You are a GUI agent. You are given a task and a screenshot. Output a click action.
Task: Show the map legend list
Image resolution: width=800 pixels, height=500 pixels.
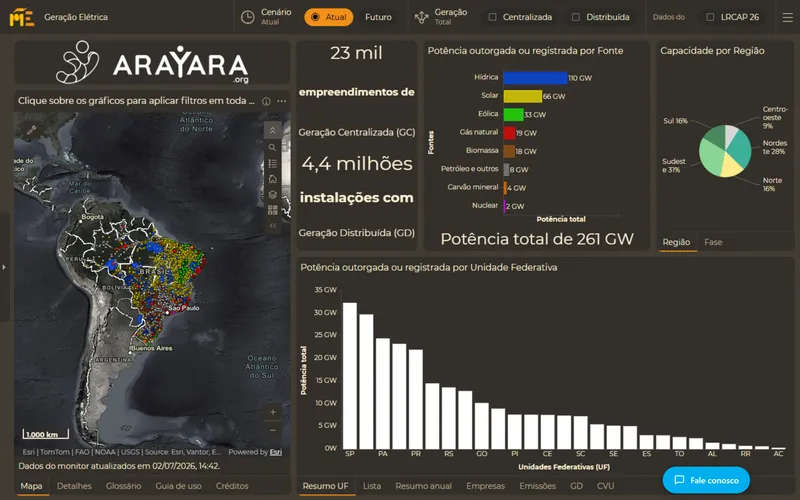click(x=272, y=163)
